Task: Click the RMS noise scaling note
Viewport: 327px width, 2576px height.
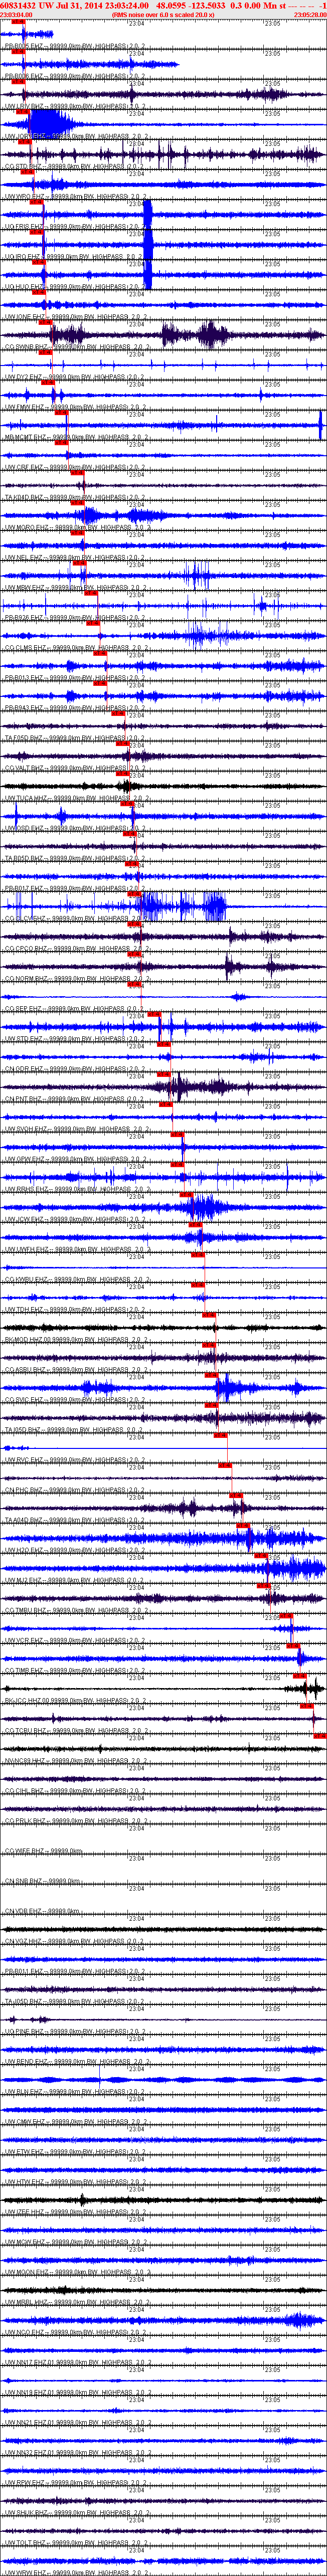Action: (x=163, y=15)
